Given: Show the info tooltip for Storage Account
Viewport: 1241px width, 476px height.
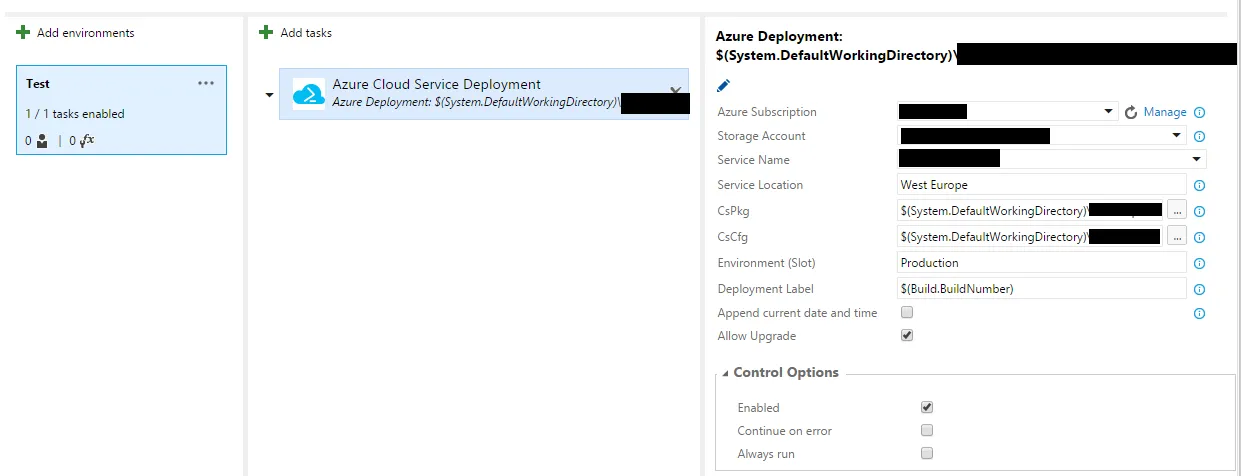Looking at the screenshot, I should (1199, 137).
